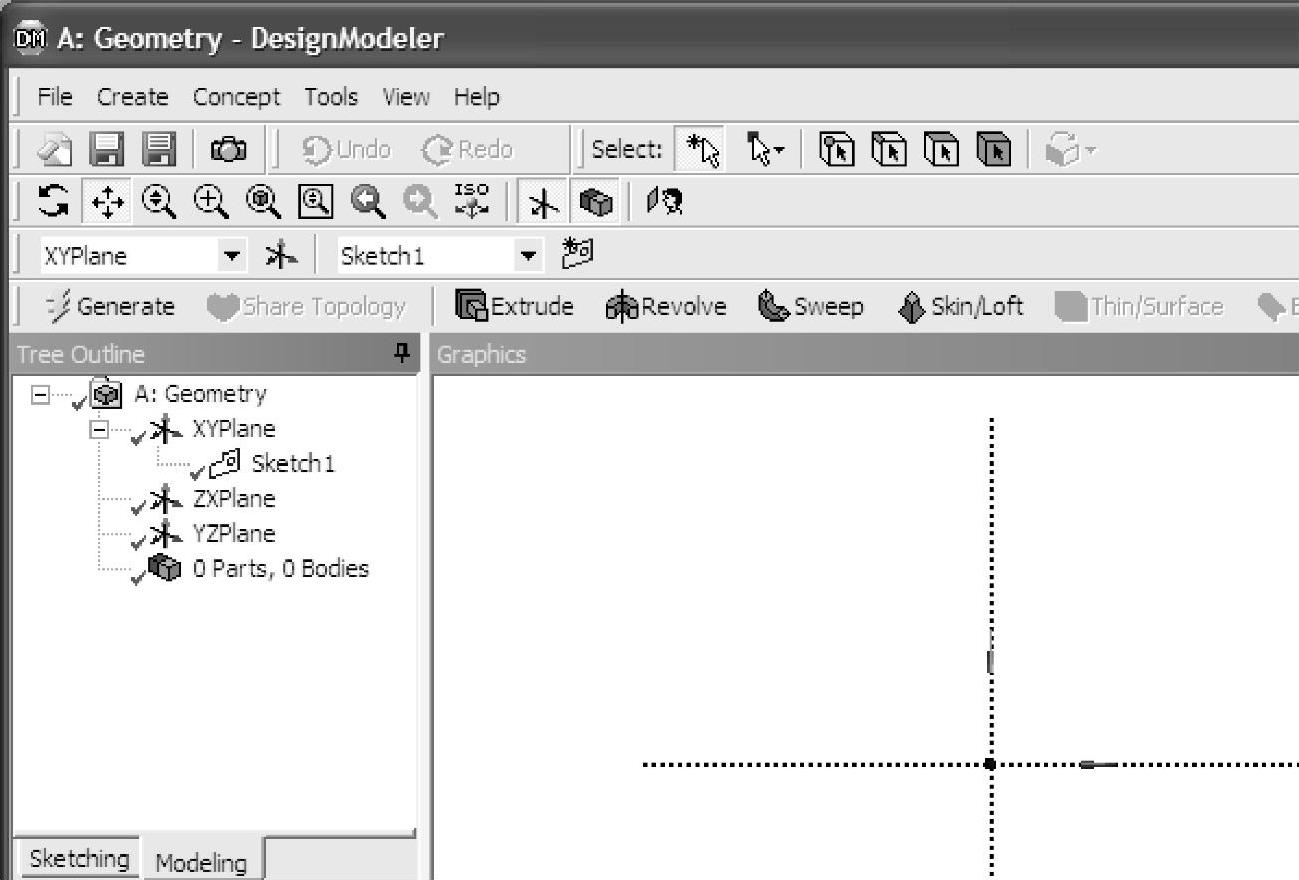Image resolution: width=1299 pixels, height=880 pixels.
Task: Open the View menu
Action: [406, 97]
